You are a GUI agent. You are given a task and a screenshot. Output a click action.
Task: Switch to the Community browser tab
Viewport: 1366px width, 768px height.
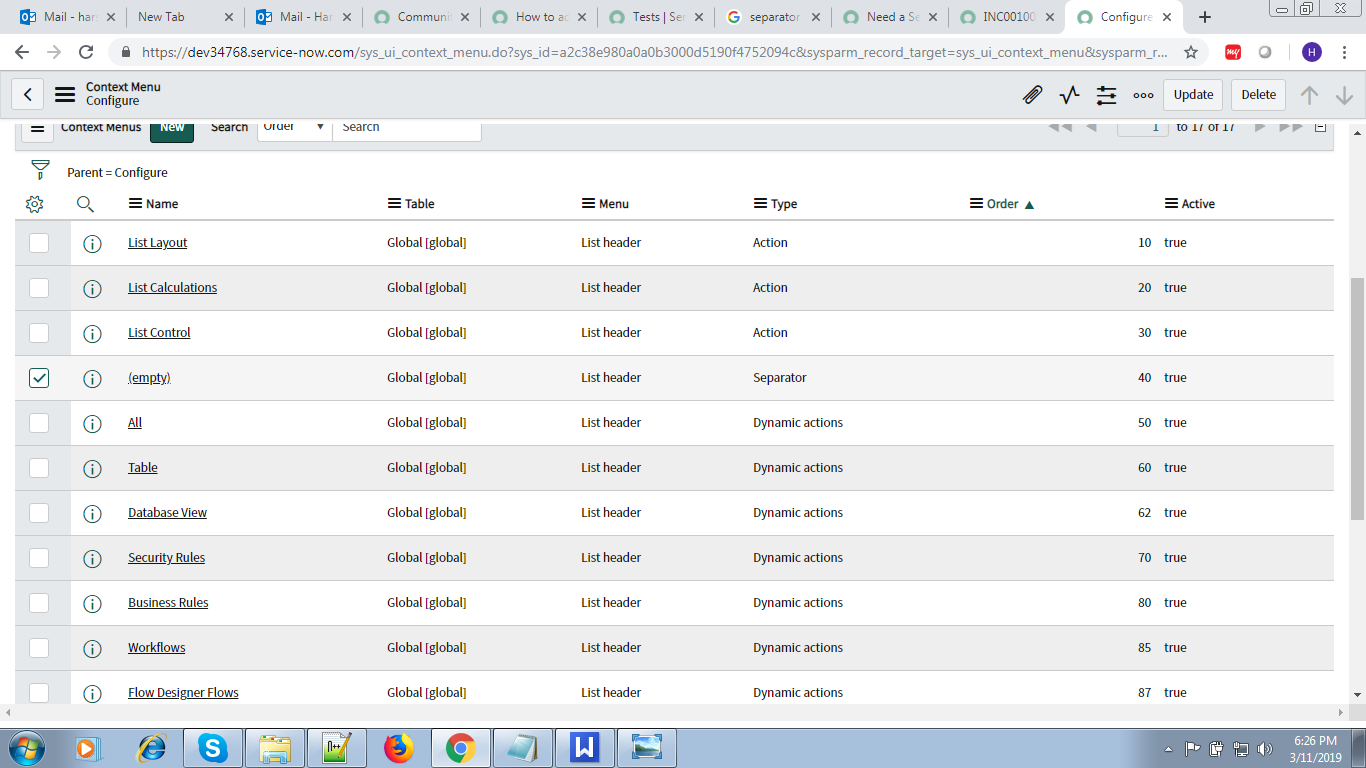[420, 17]
